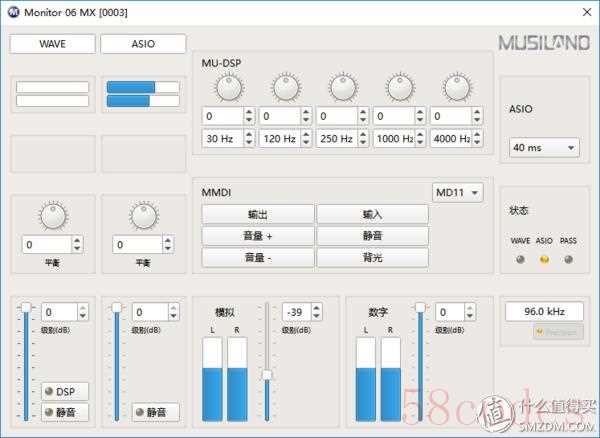Click the digital level value field
Viewport: 600px width, 438px height.
[x=450, y=312]
